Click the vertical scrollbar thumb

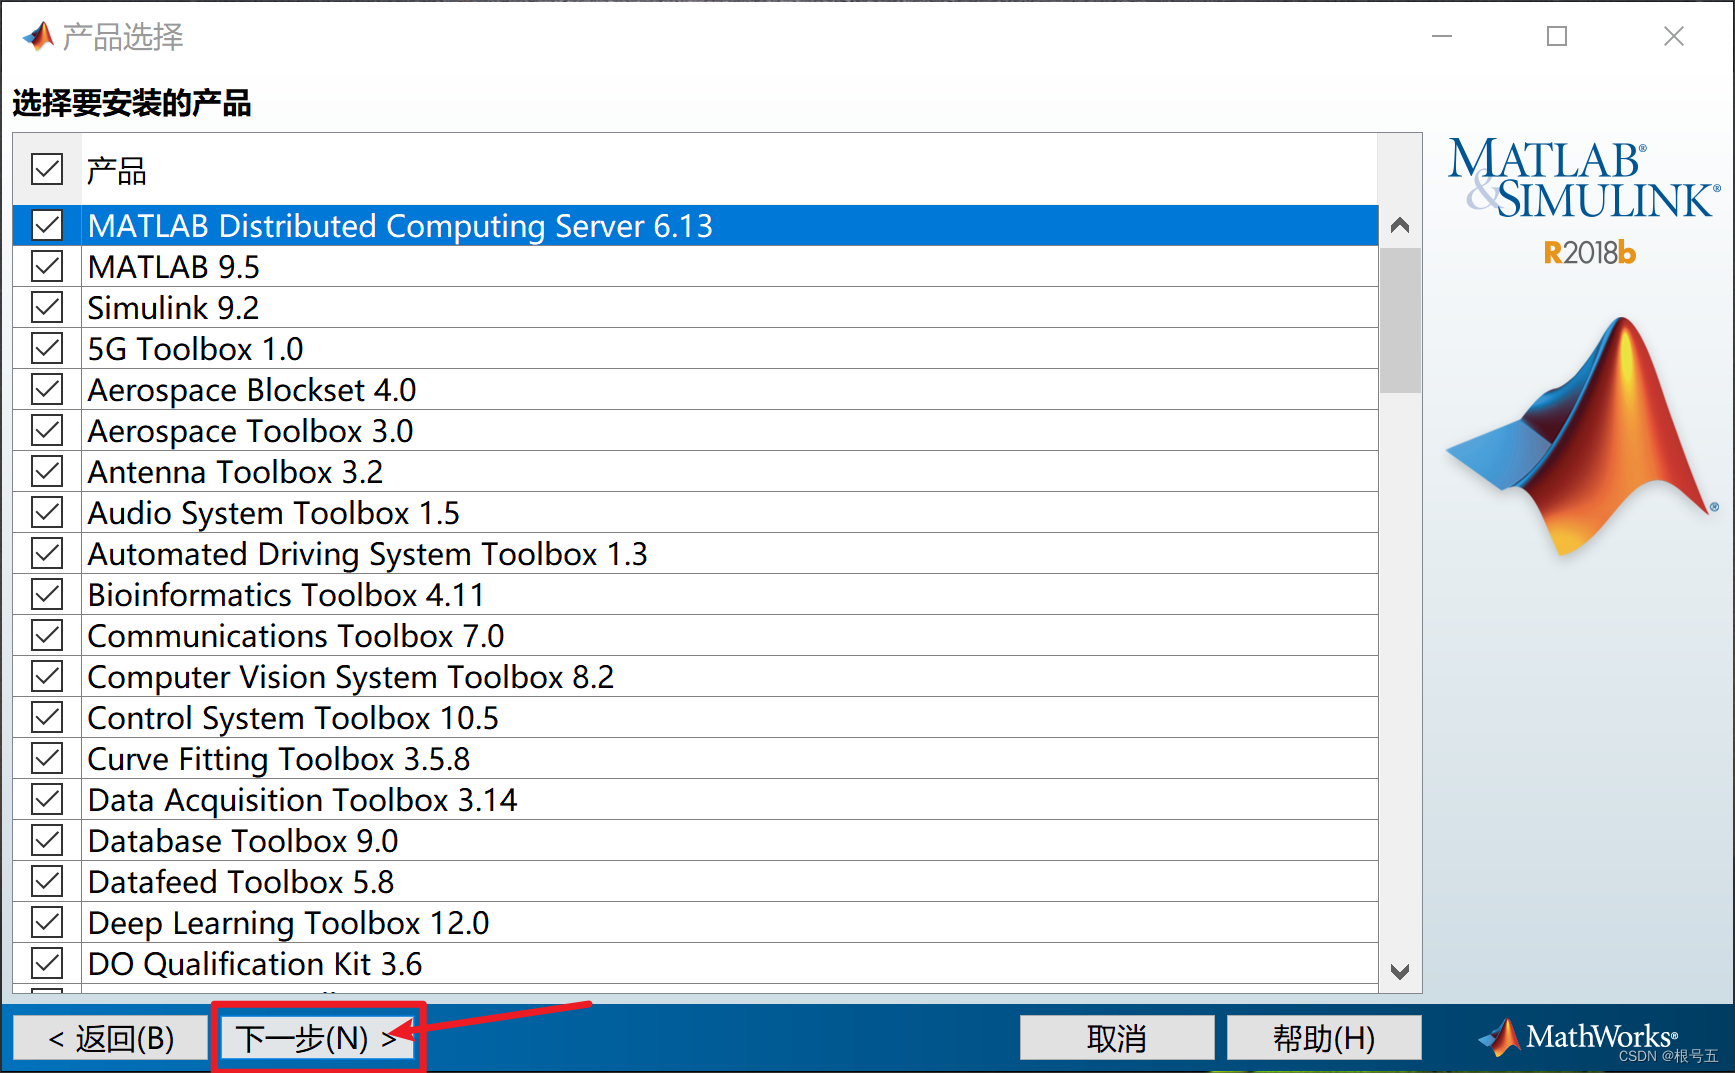coord(1400,320)
